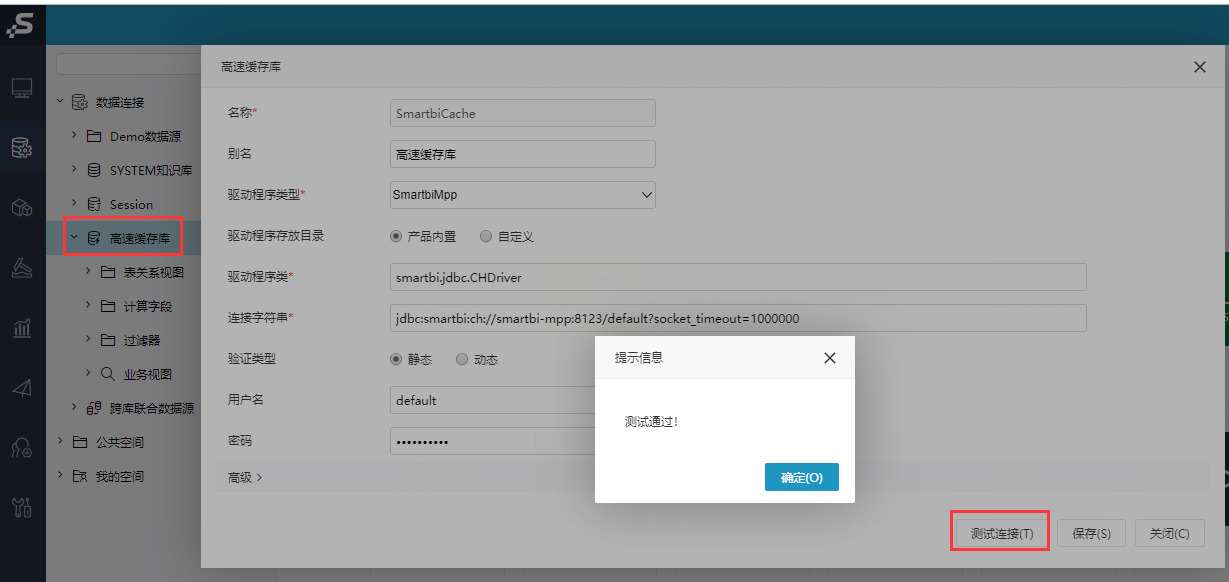The width and height of the screenshot is (1229, 582).
Task: Open the analysis design sidebar icon
Action: (22, 267)
